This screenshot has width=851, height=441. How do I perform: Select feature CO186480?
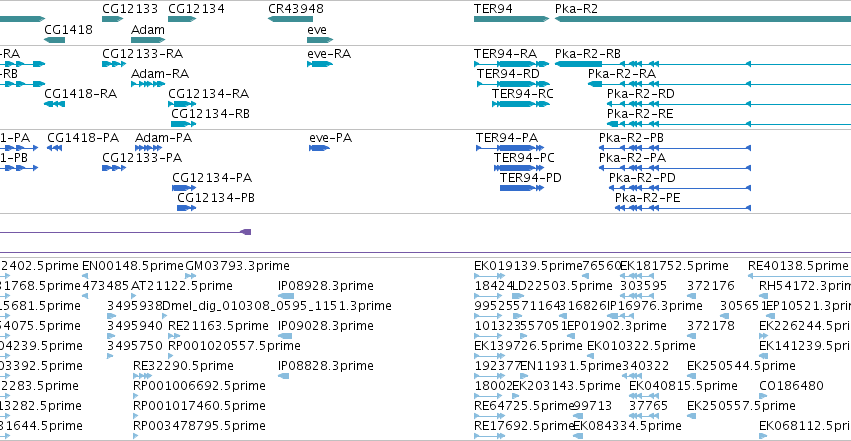pyautogui.click(x=763, y=396)
